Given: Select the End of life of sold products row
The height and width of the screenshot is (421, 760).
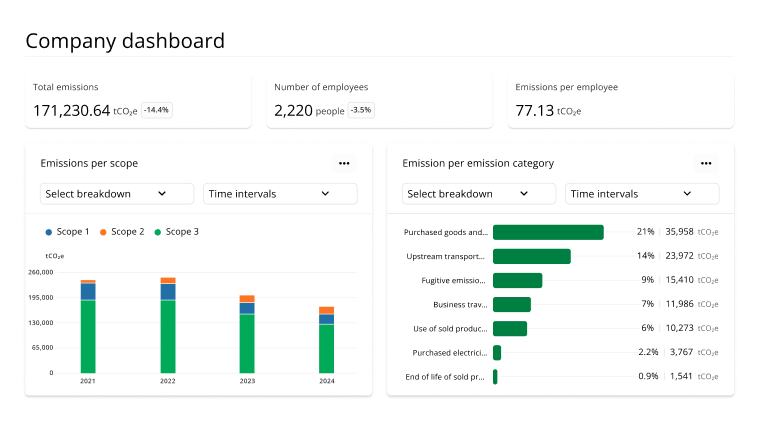Looking at the screenshot, I should [x=561, y=376].
